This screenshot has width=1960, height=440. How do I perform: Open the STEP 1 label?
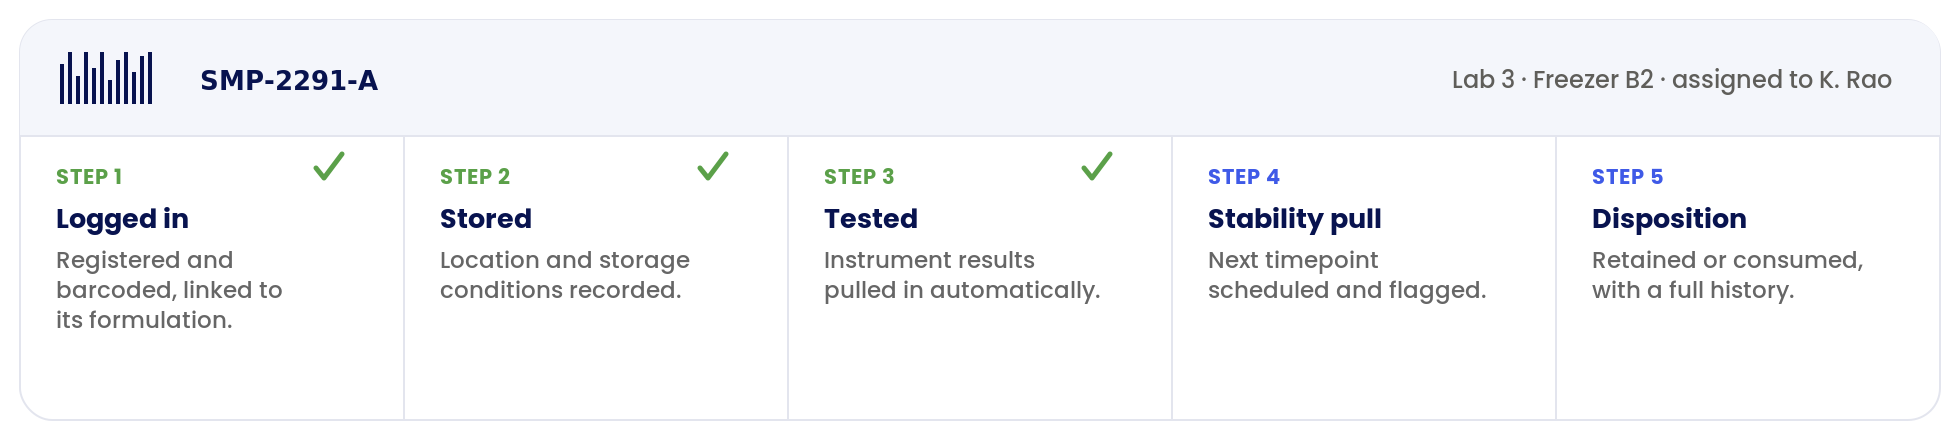(x=89, y=177)
